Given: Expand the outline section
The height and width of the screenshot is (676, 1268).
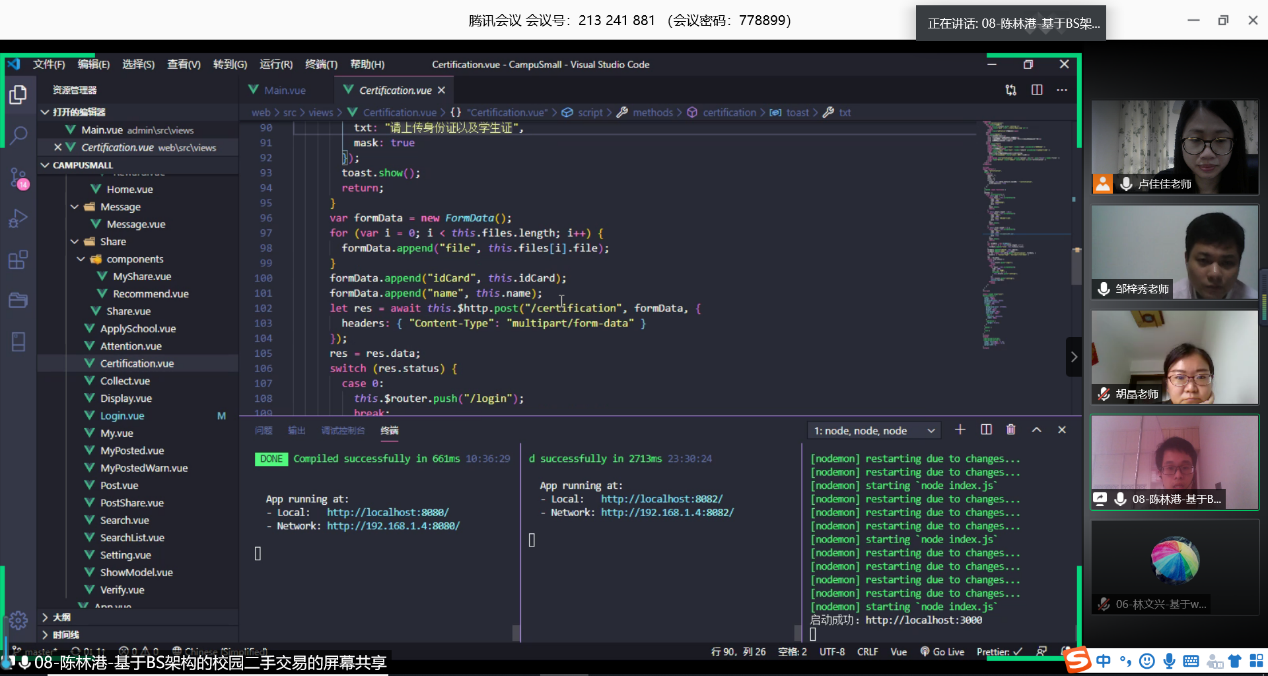Looking at the screenshot, I should pos(138,617).
